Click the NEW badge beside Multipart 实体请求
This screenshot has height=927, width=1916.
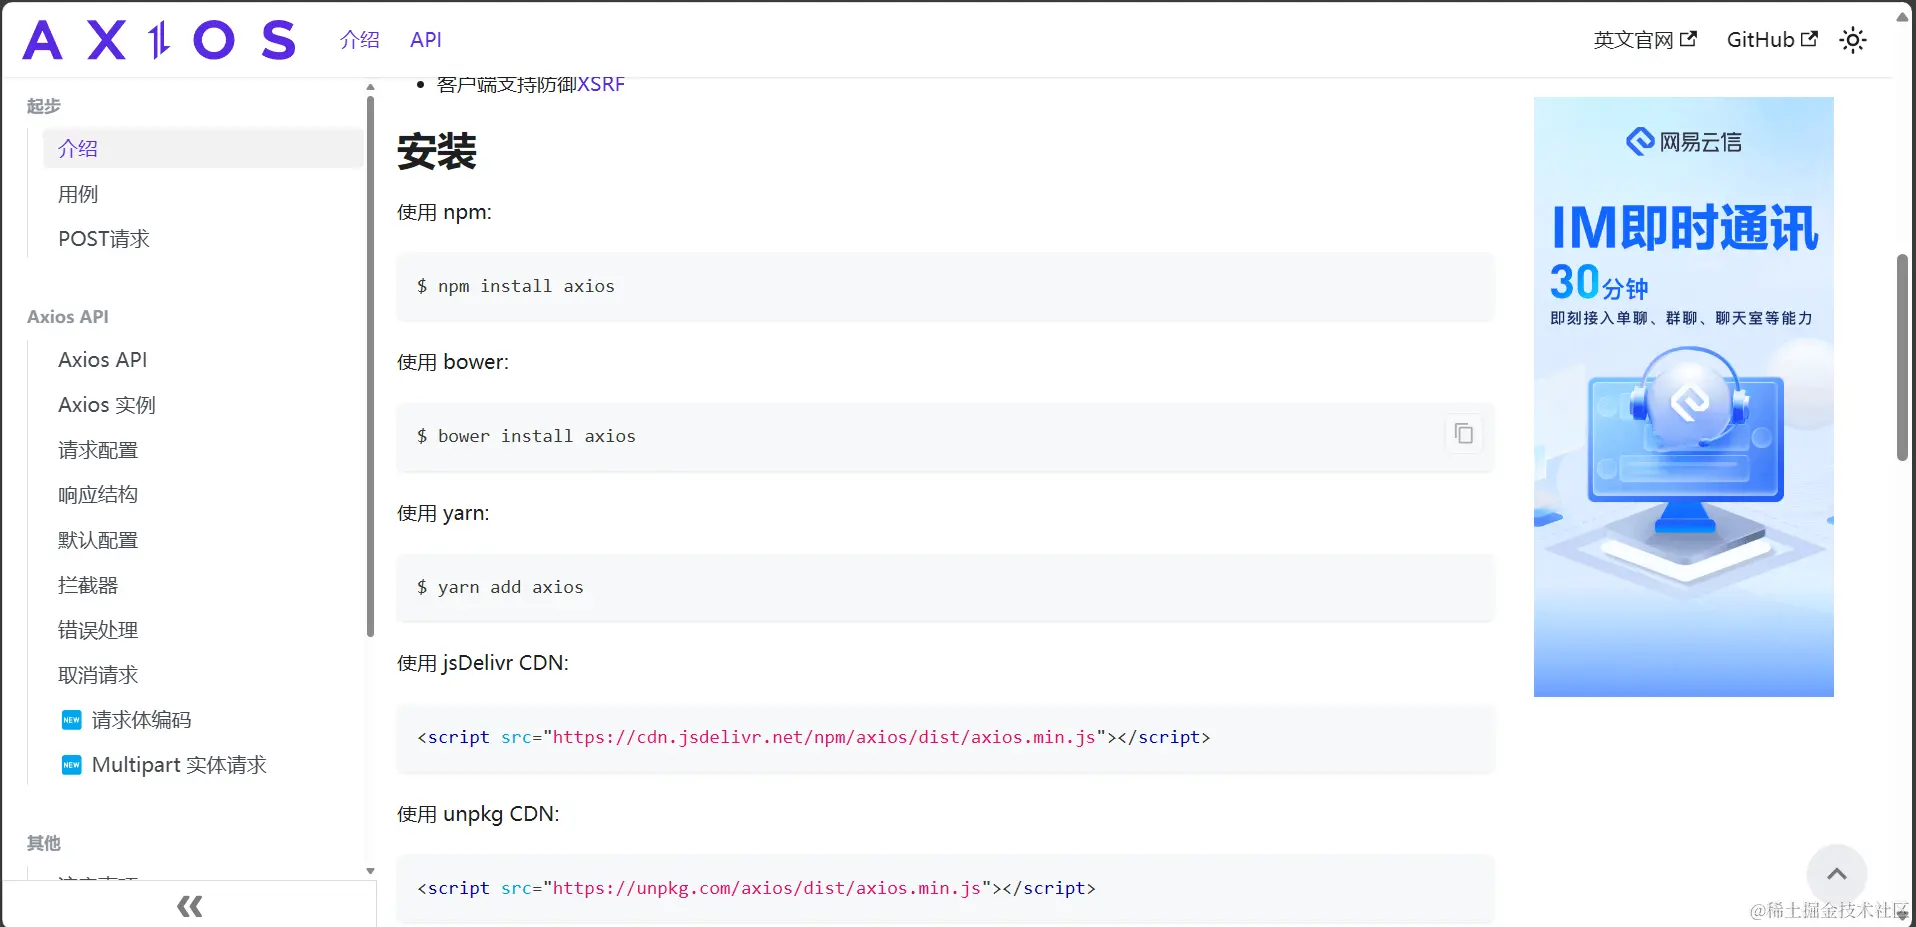[72, 765]
